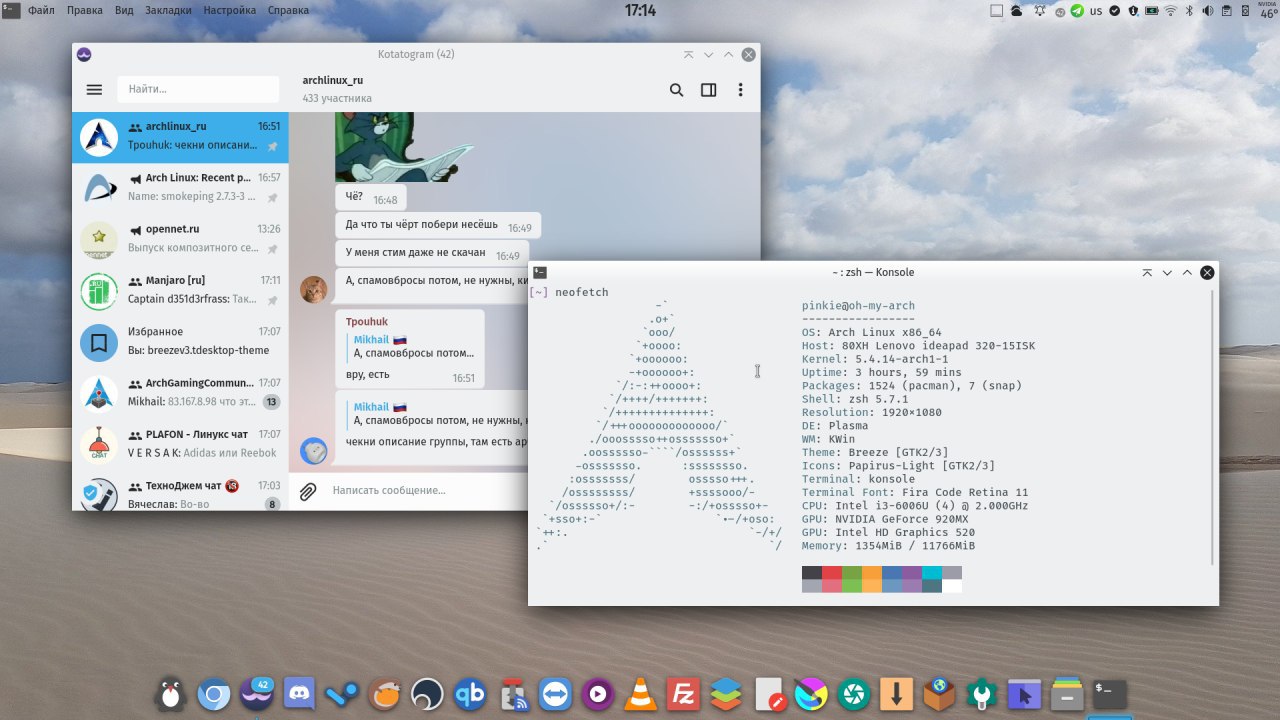Open the Файл menu
Viewport: 1280px width, 720px height.
(x=41, y=11)
